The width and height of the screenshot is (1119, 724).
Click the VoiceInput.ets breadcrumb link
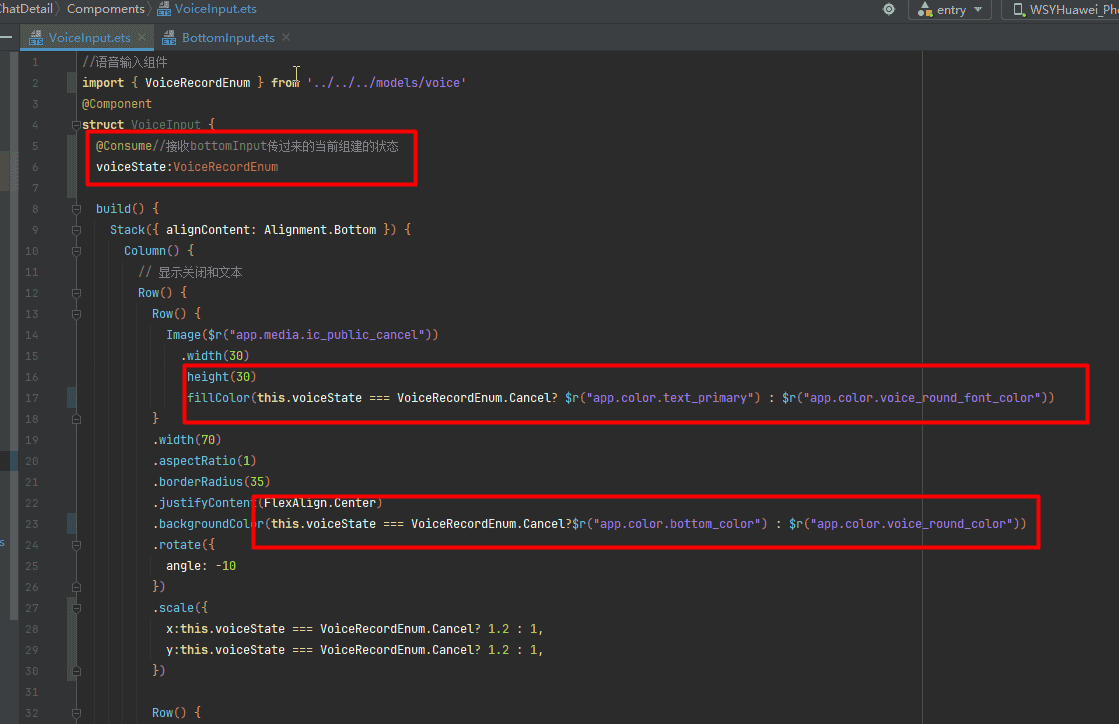click(x=215, y=9)
